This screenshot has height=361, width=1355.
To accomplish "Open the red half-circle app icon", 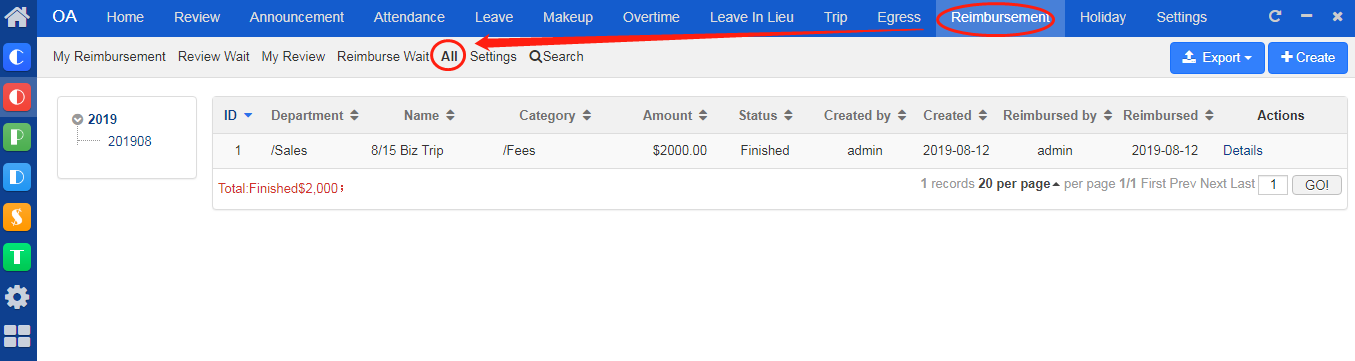I will (18, 97).
